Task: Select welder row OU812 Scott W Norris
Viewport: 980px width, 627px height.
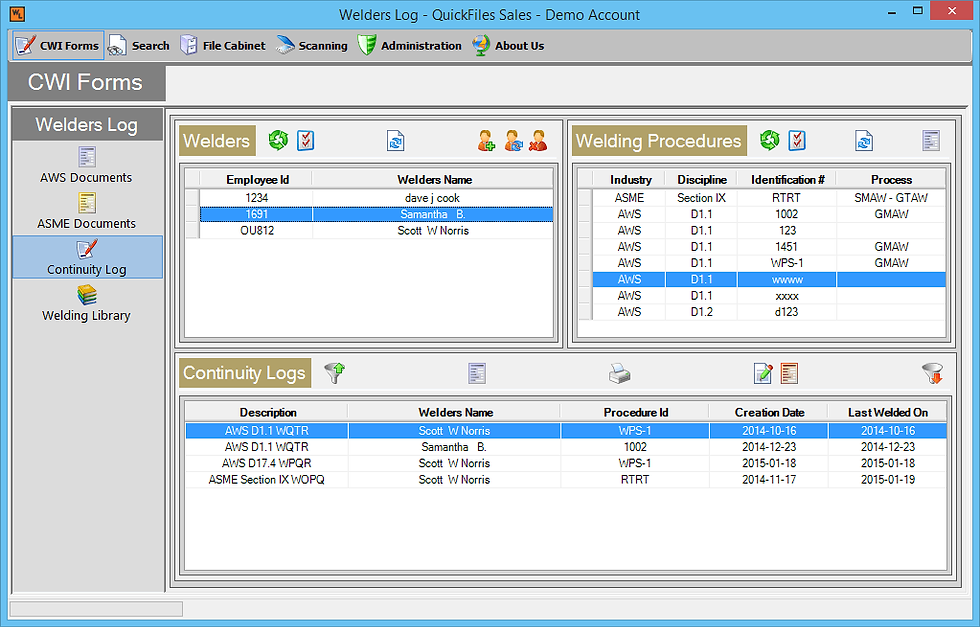Action: coord(376,230)
